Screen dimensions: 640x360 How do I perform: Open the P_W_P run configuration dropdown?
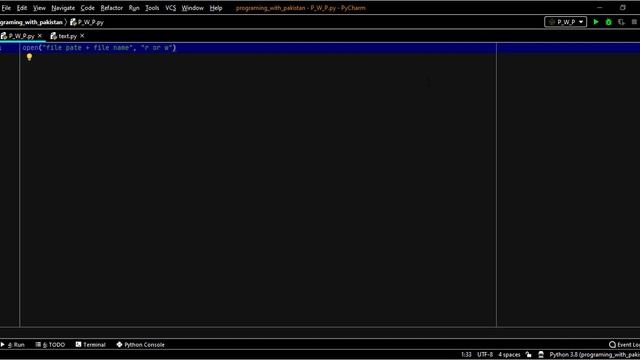(566, 22)
